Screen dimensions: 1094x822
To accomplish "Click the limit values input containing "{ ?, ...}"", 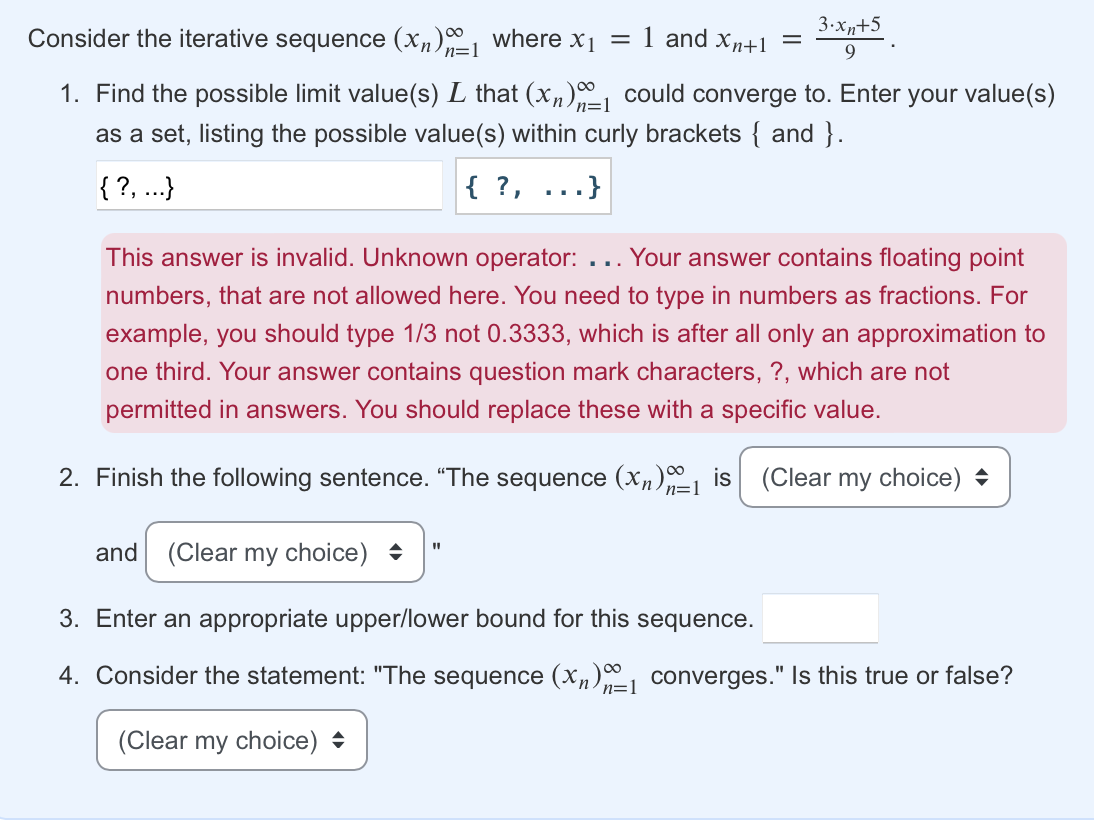I will 270,185.
